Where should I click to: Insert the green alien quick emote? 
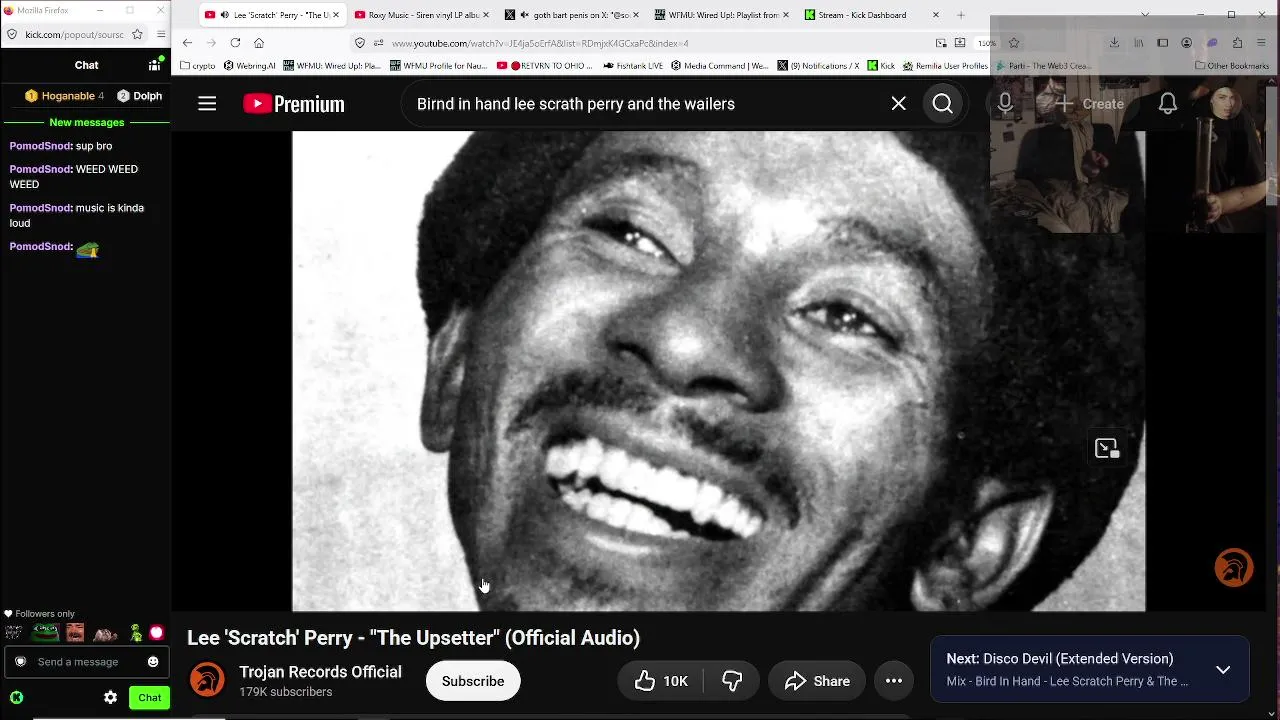coord(136,633)
